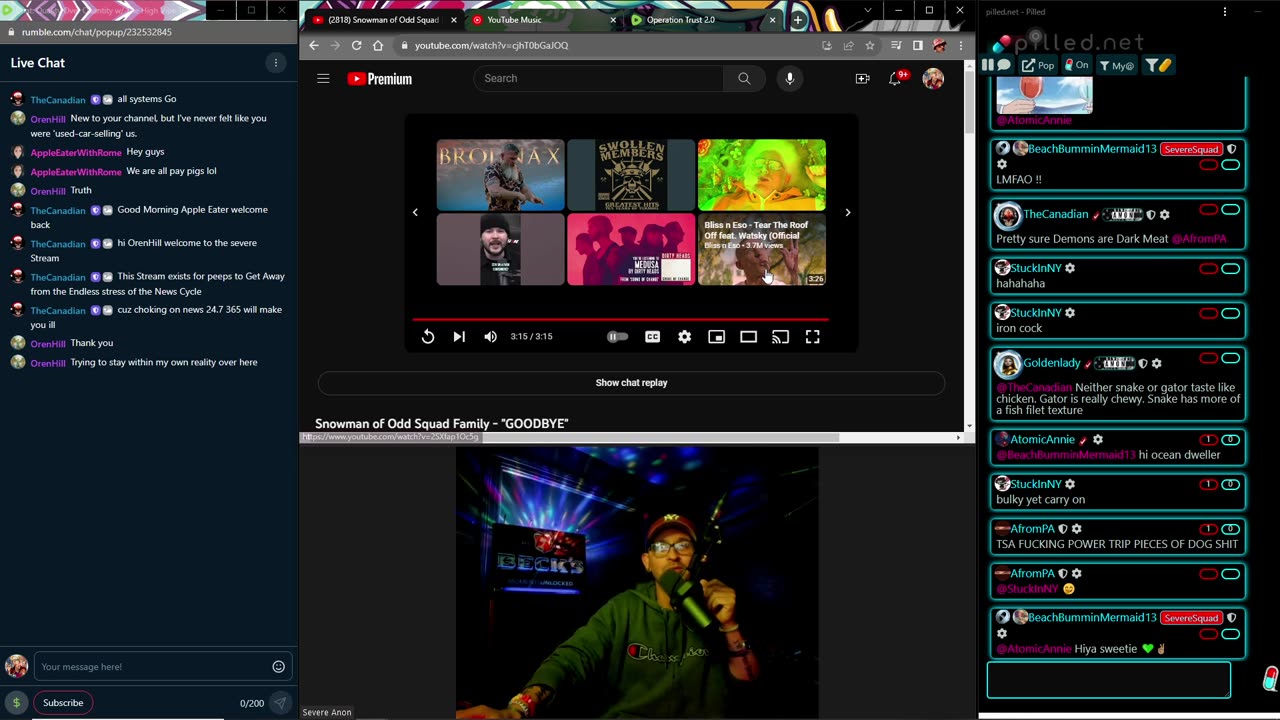Screen dimensions: 1280x720
Task: Open the Rumble chat emoji picker
Action: (279, 667)
